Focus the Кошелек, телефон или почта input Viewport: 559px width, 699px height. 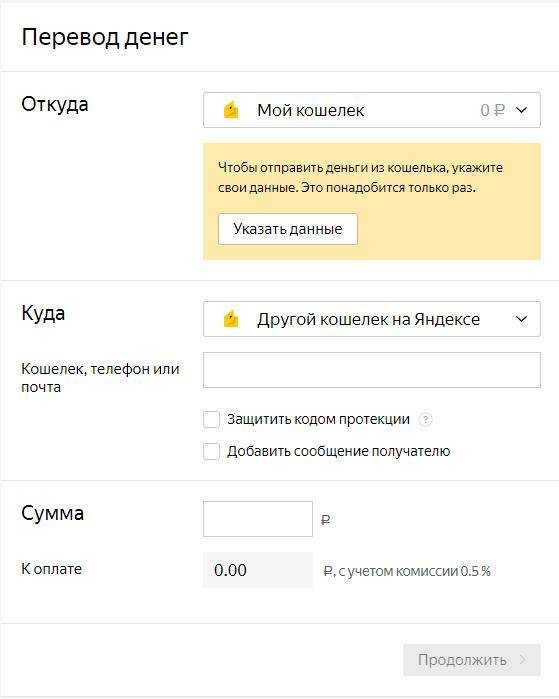coord(372,370)
